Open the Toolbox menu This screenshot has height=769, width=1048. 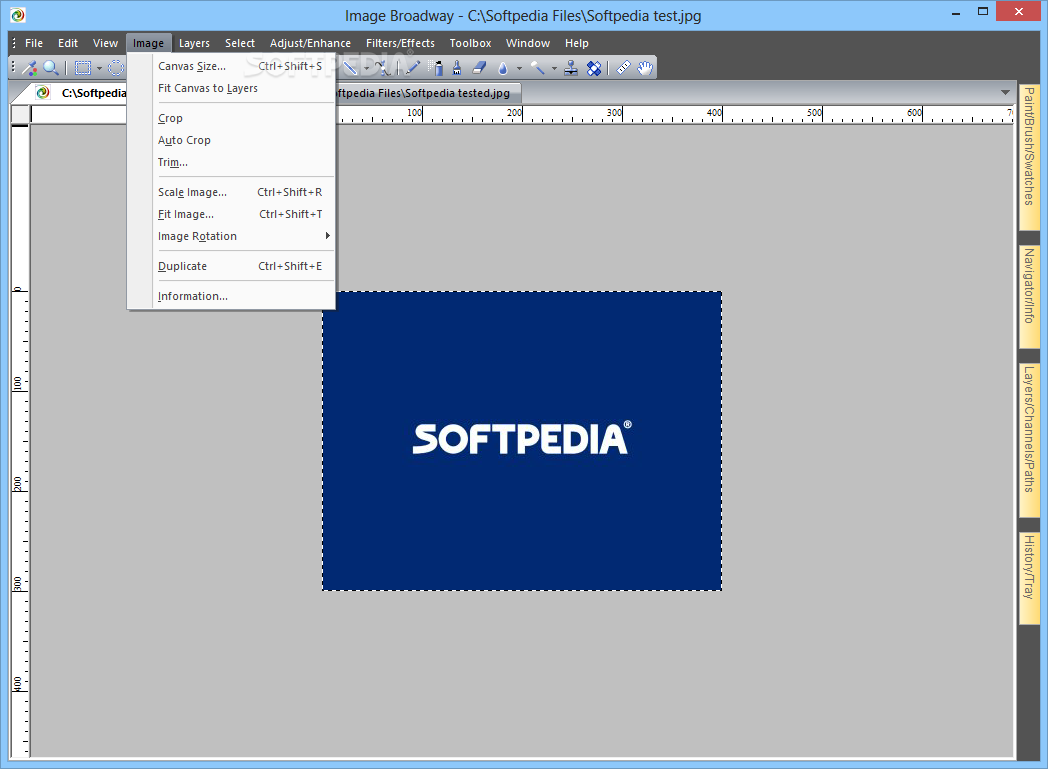coord(471,43)
